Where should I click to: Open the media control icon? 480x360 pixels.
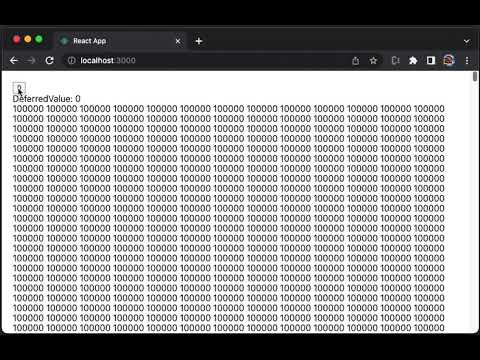tap(396, 61)
